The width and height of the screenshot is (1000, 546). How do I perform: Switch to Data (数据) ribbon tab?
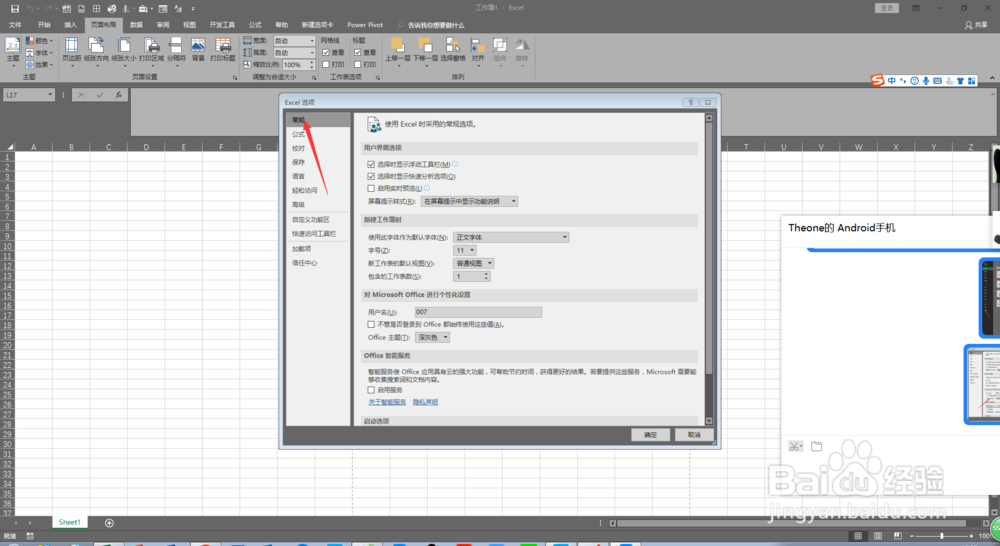coord(136,25)
